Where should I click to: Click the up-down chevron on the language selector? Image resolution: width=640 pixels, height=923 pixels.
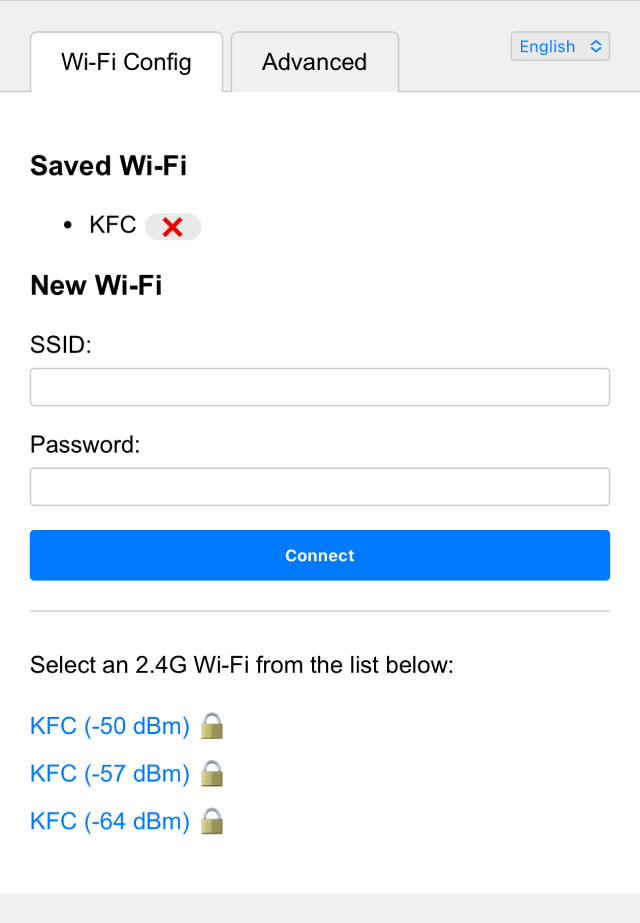pos(595,46)
